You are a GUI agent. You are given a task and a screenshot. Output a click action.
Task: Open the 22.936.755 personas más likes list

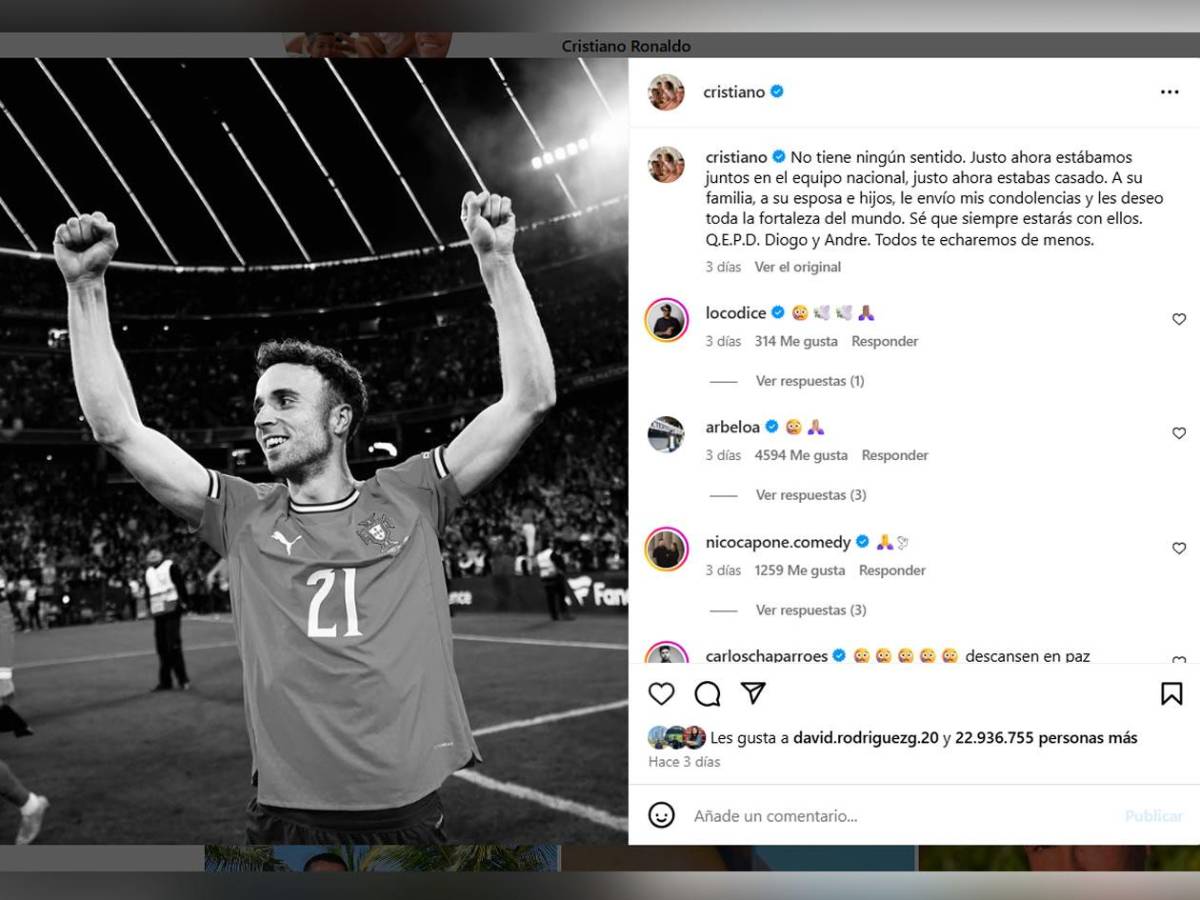pyautogui.click(x=1046, y=738)
